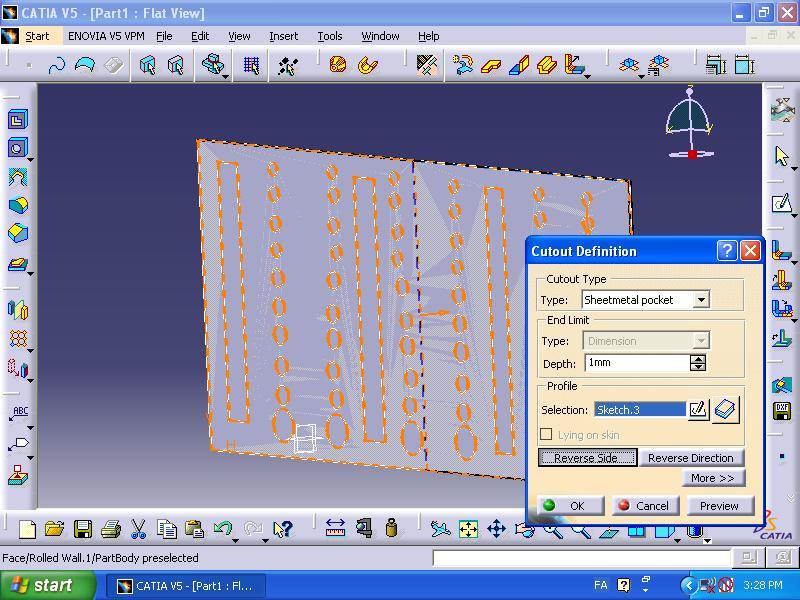The height and width of the screenshot is (600, 800).
Task: Click the DXF save icon on right toolbar
Action: [782, 412]
